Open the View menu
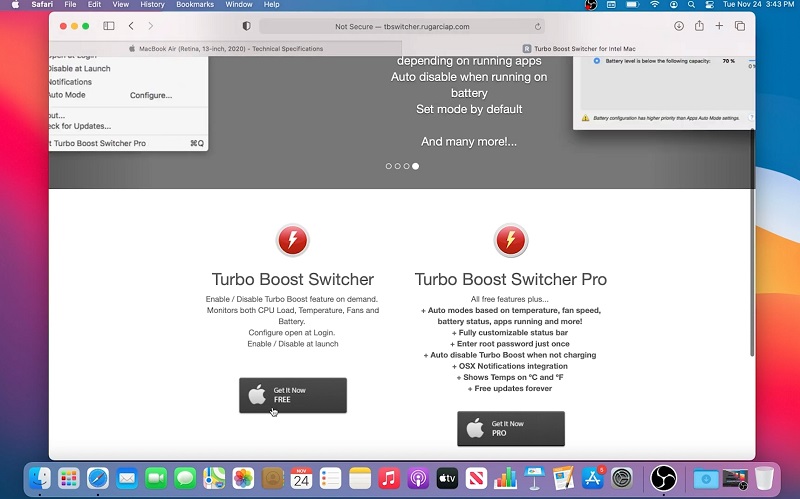The height and width of the screenshot is (499, 800). pyautogui.click(x=120, y=5)
